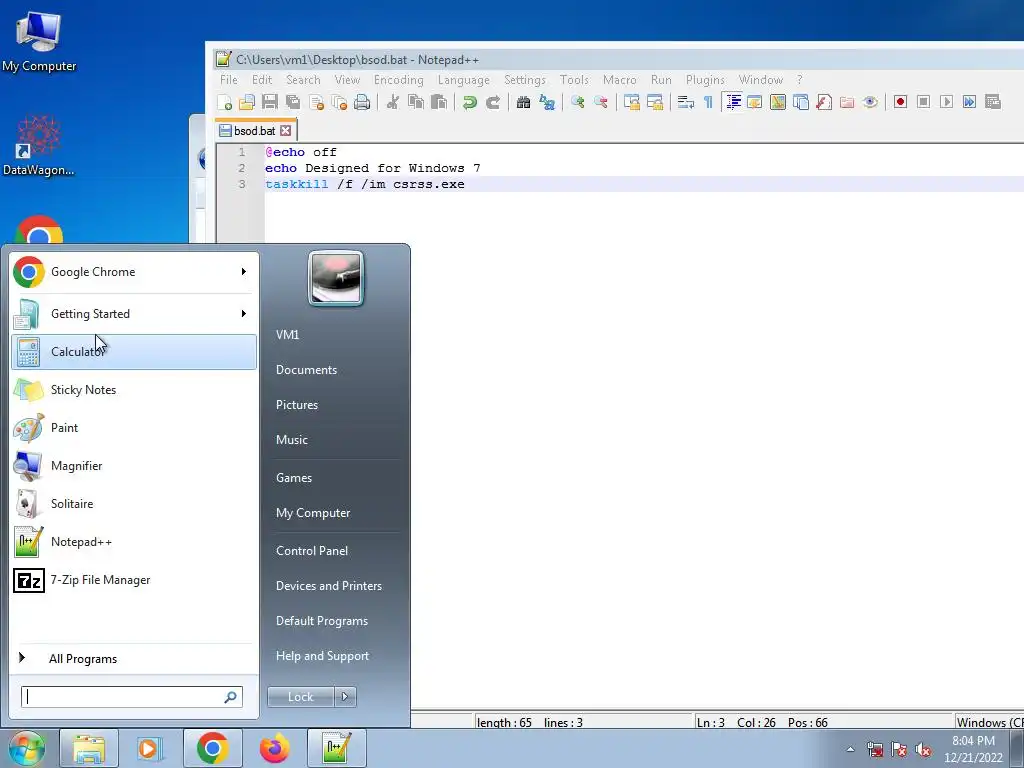Undo last edit green arrow
The height and width of the screenshot is (768, 1024).
coord(470,102)
